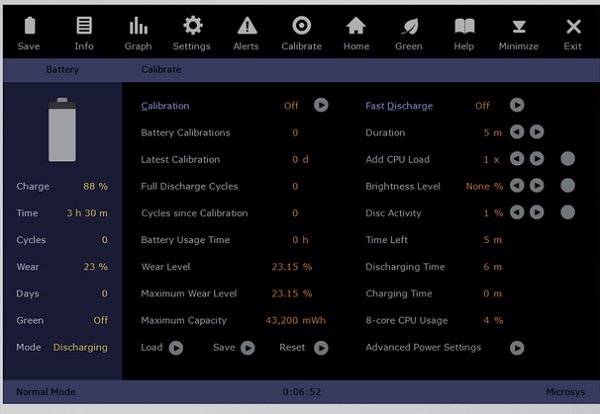Open Settings via the gear icon
Image resolution: width=600 pixels, height=414 pixels.
(192, 27)
